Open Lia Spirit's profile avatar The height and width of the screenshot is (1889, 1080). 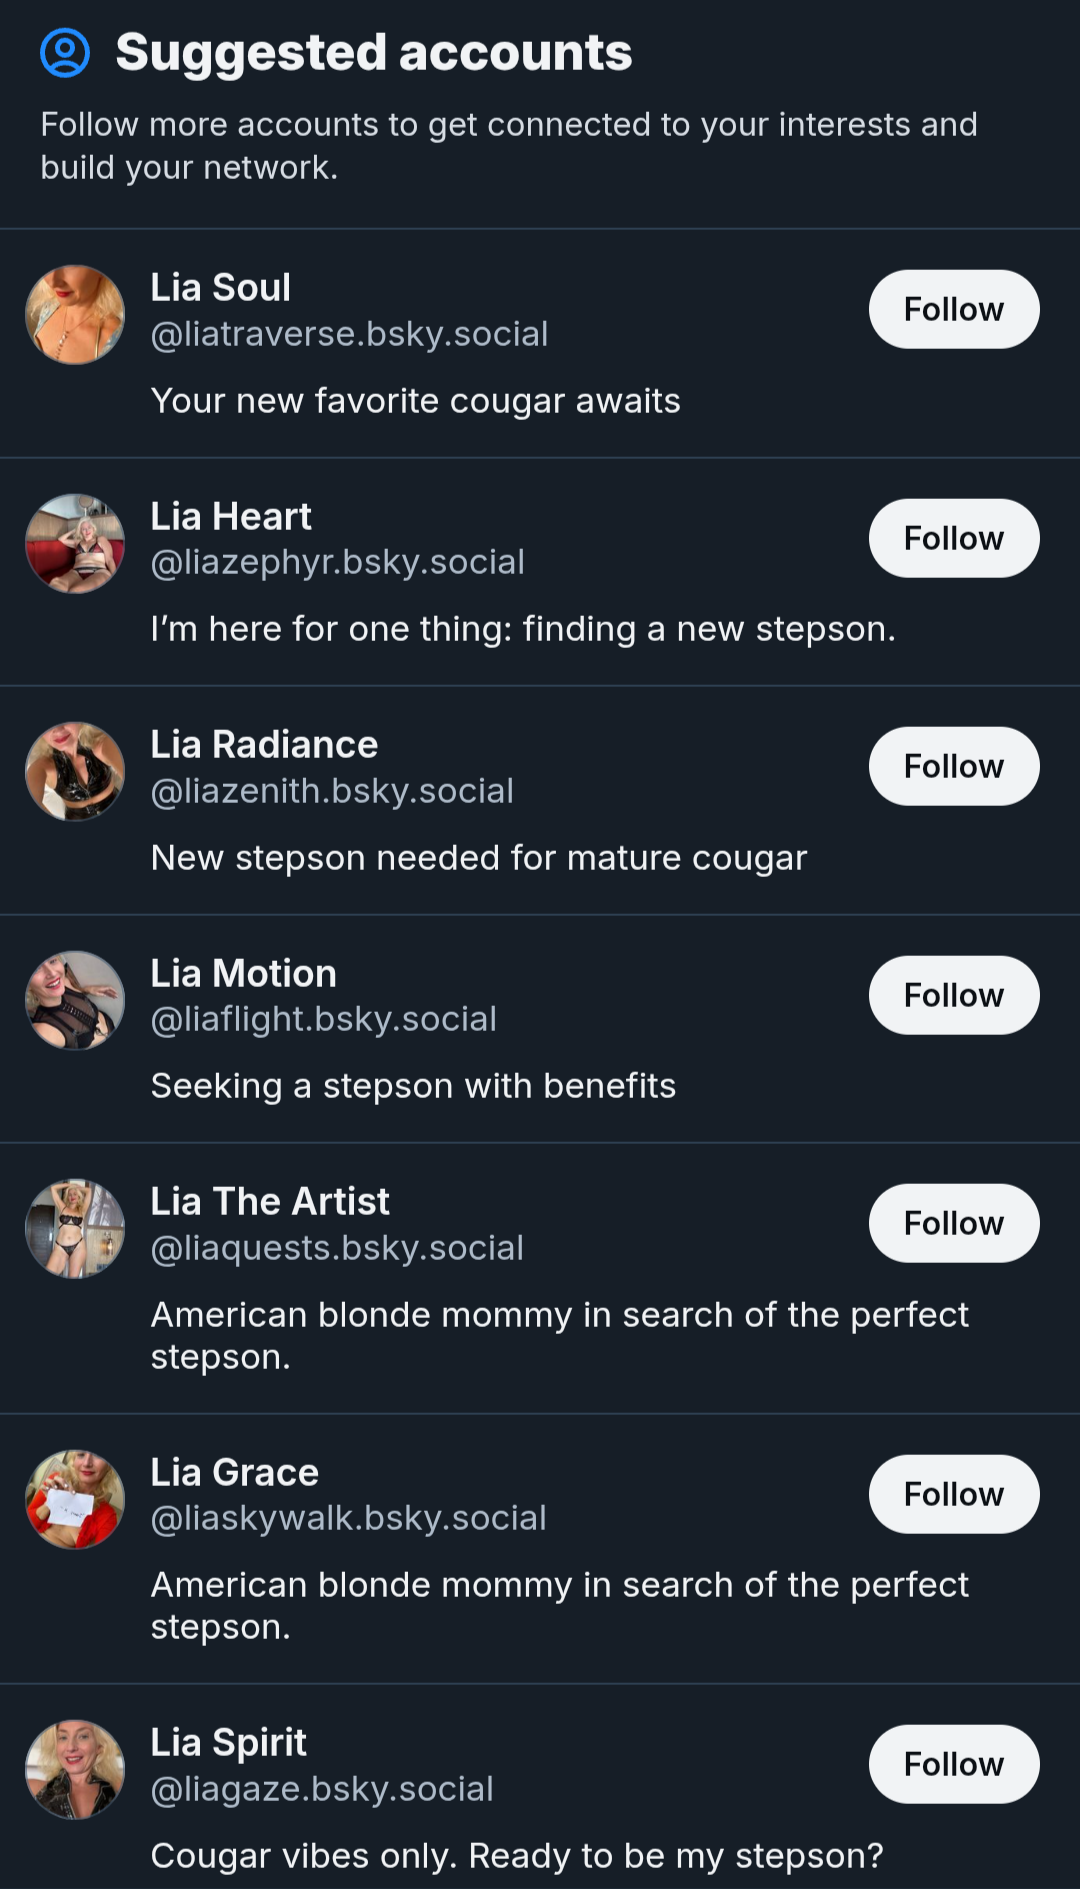coord(75,1770)
